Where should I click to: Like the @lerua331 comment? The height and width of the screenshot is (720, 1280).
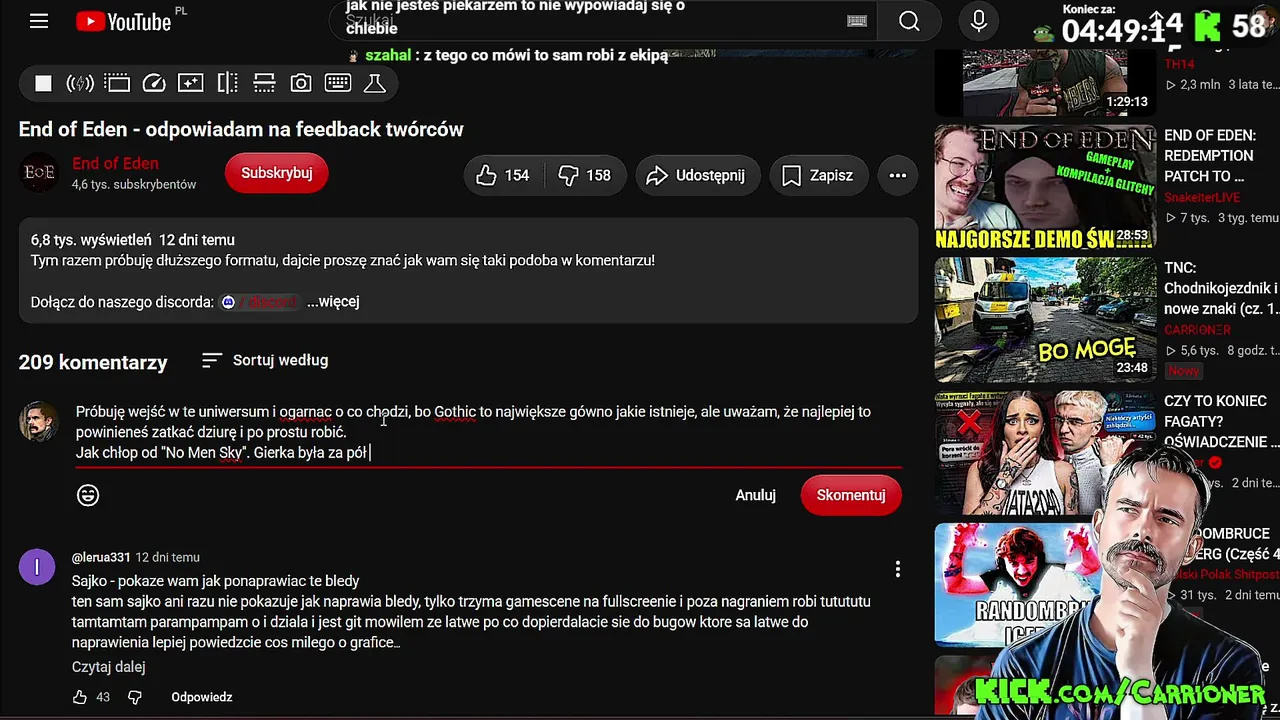pos(80,697)
